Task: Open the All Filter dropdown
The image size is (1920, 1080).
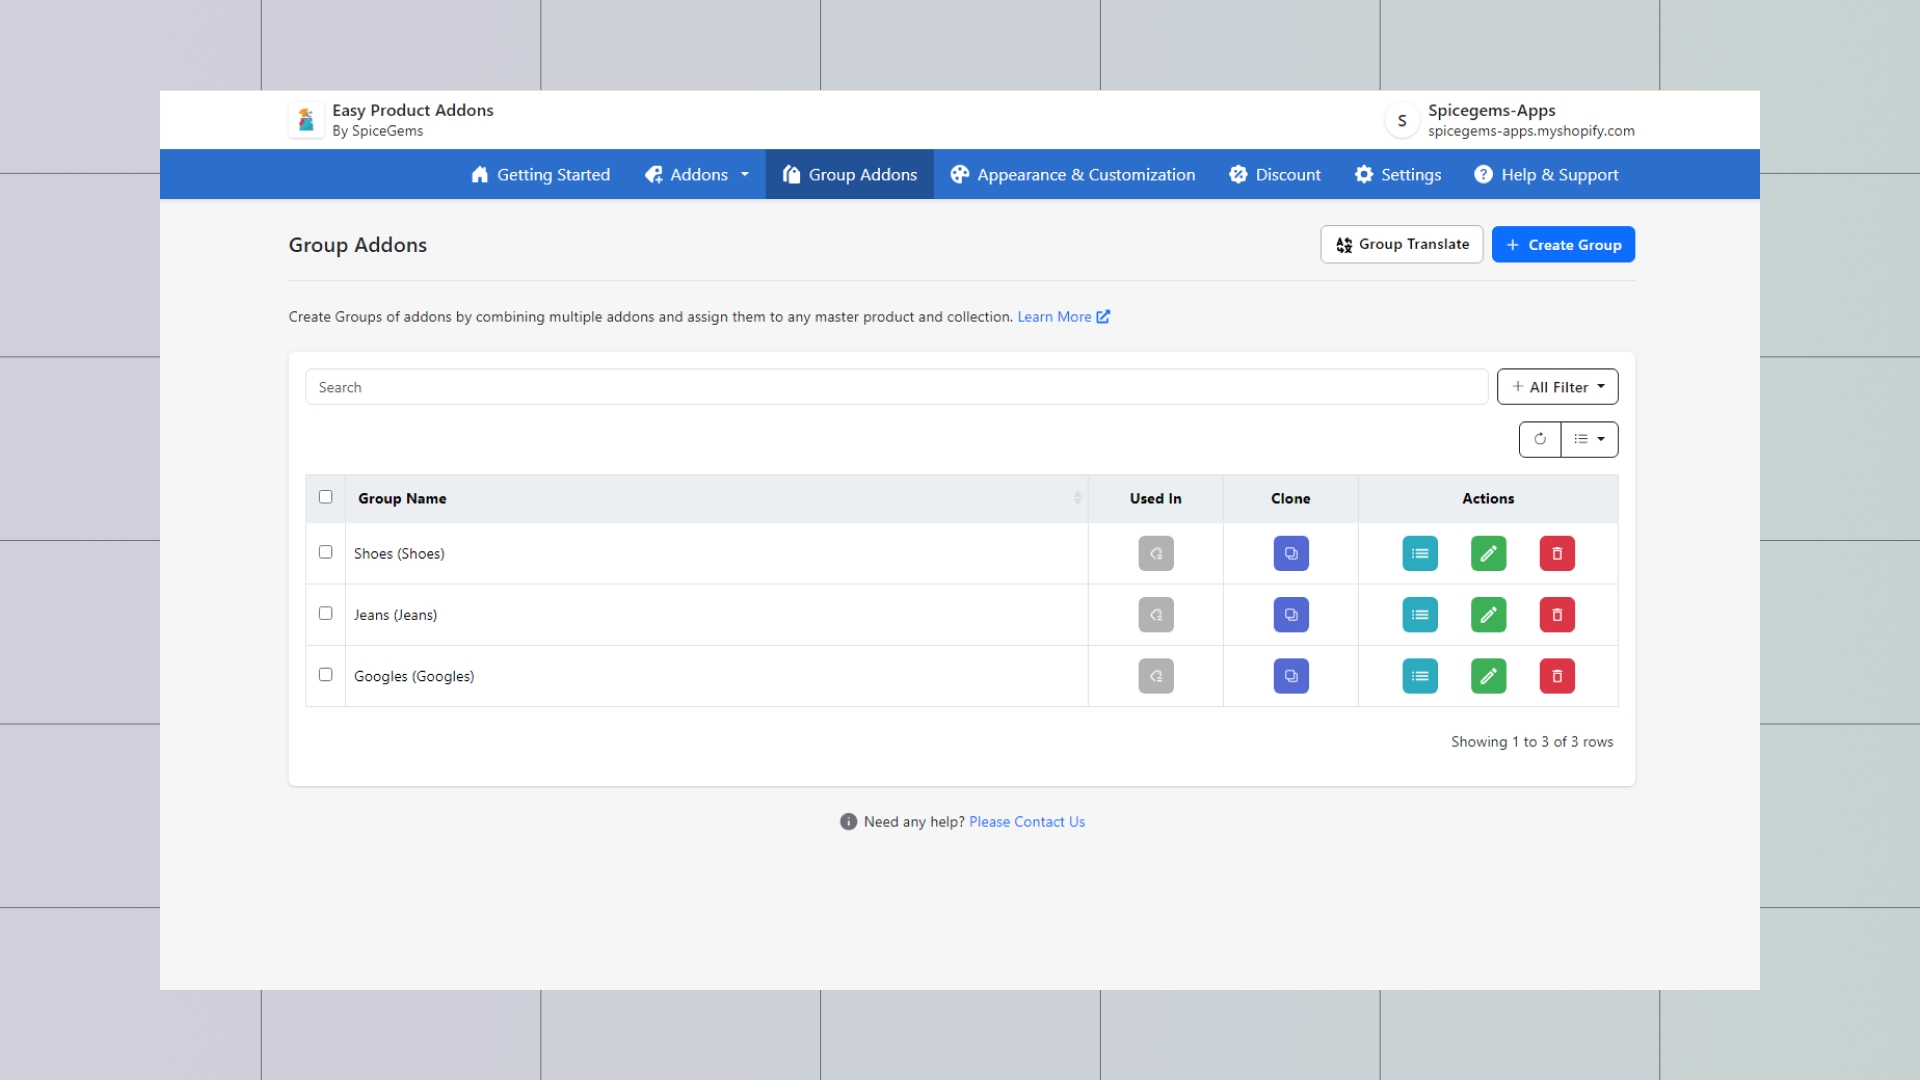Action: click(1557, 387)
